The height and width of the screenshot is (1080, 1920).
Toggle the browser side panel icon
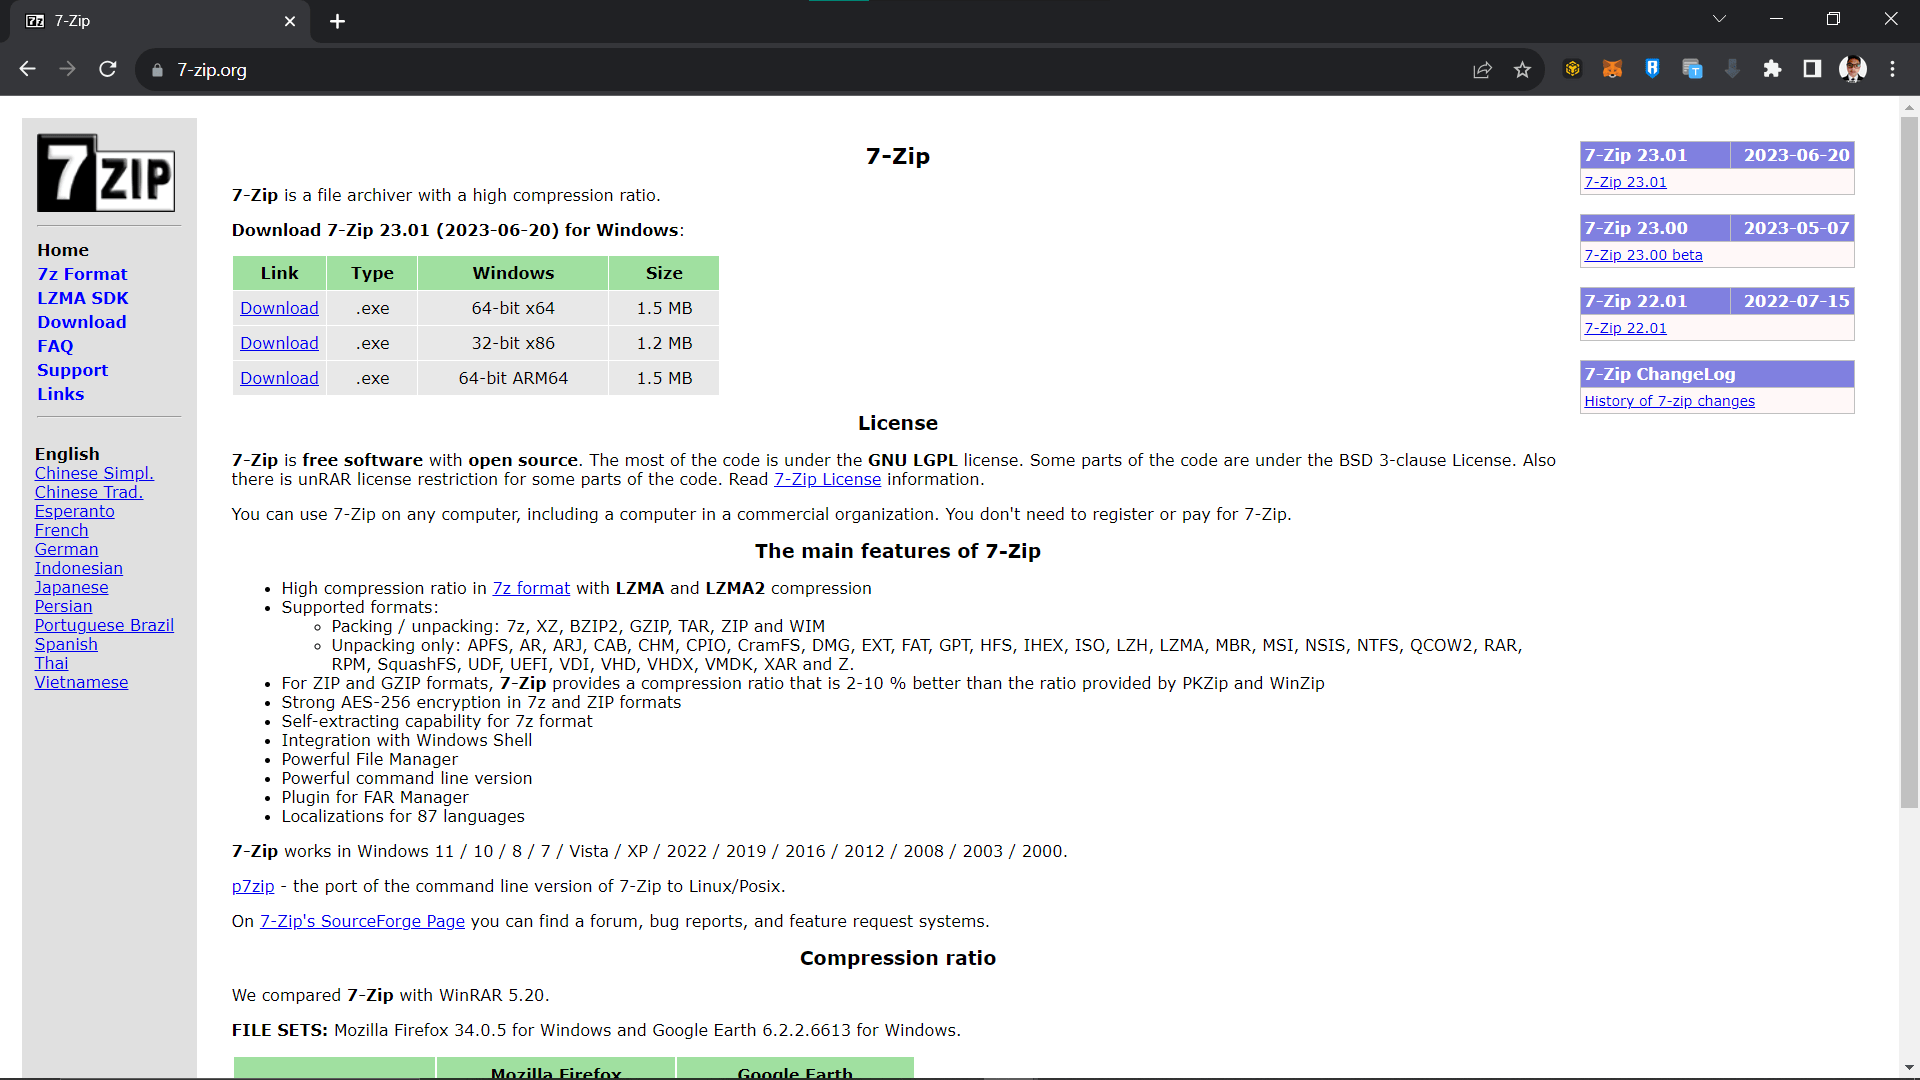(x=1812, y=69)
